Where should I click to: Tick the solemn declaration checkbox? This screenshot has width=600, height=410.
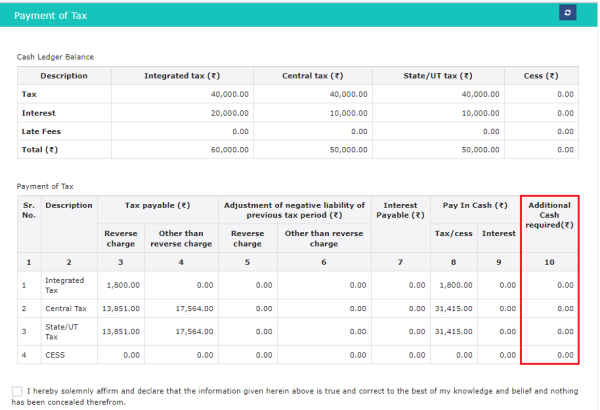pyautogui.click(x=18, y=390)
